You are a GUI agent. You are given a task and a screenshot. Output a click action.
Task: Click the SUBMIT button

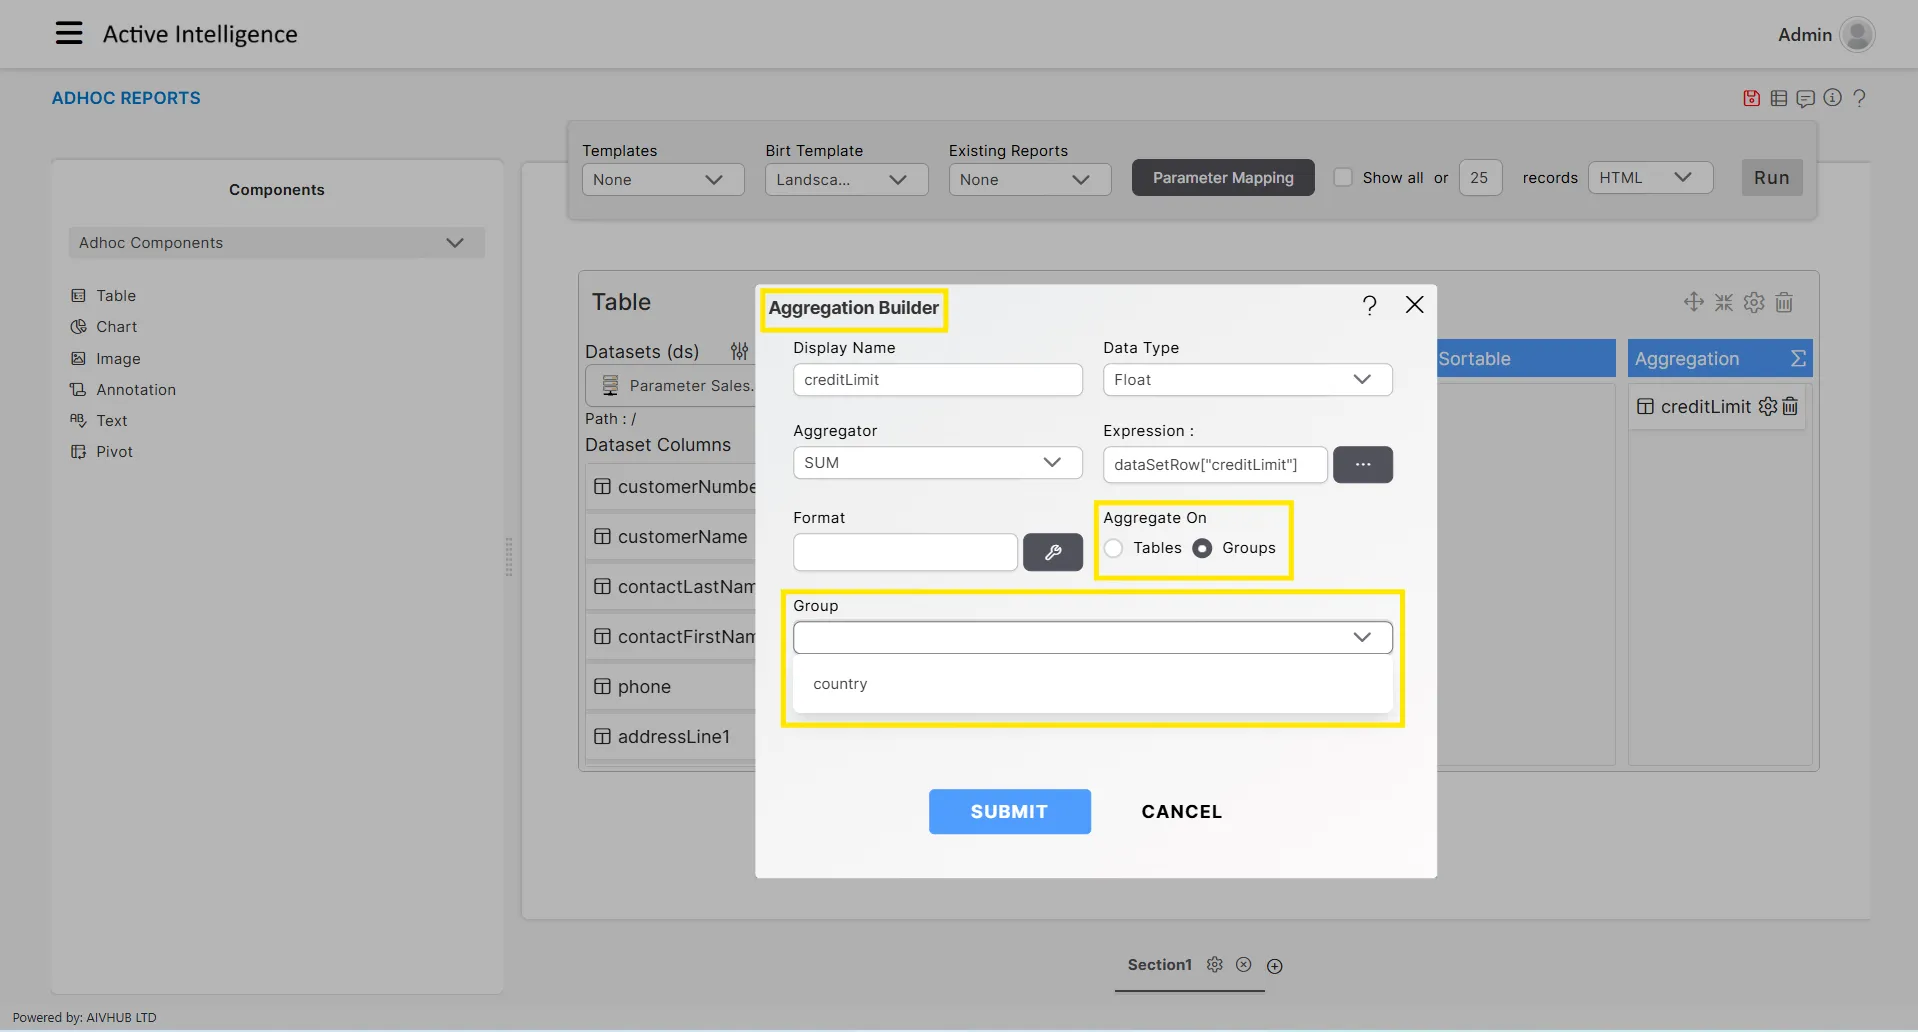point(1009,812)
